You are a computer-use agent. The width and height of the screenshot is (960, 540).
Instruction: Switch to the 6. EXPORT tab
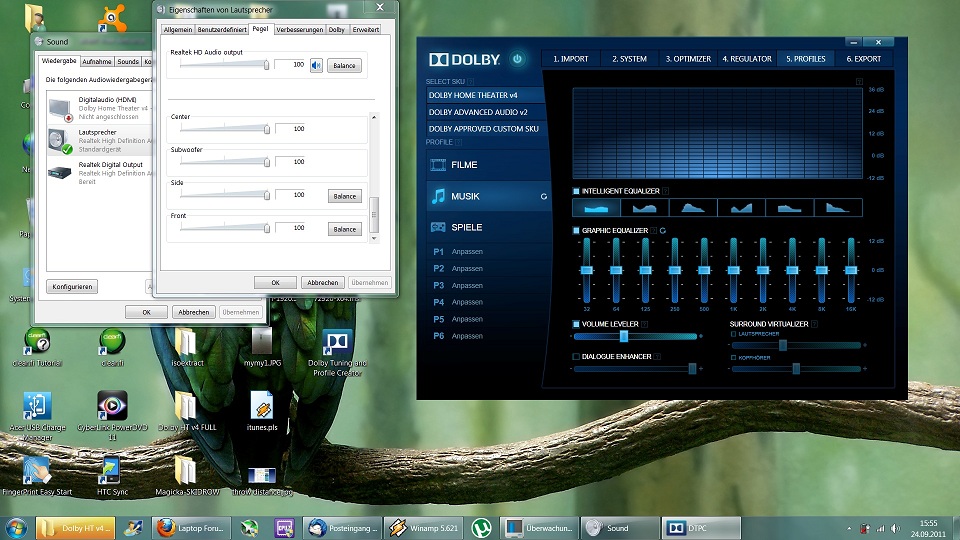(864, 59)
